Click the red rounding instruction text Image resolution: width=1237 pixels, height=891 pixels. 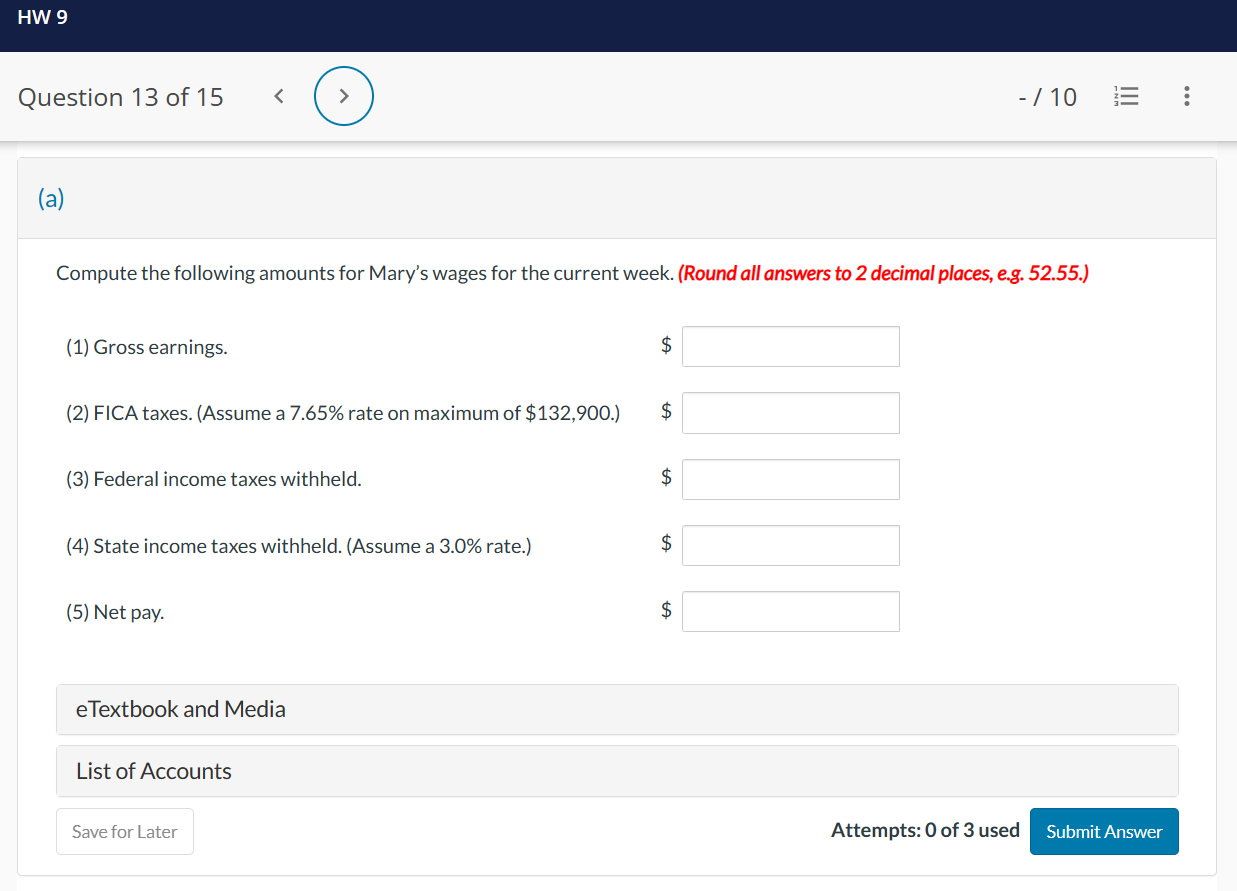click(883, 274)
